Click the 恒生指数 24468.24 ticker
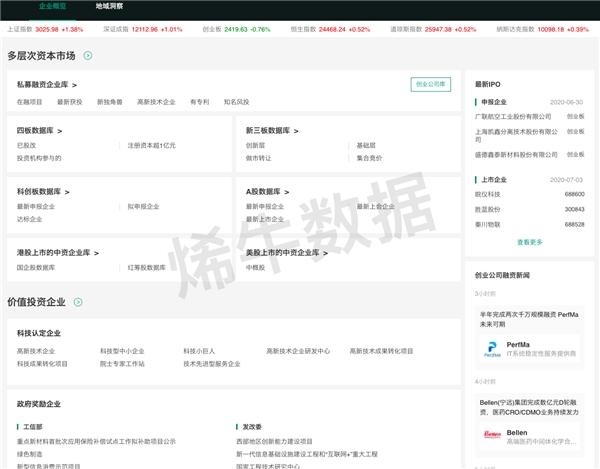Screen dimensions: 600x469 [330, 29]
